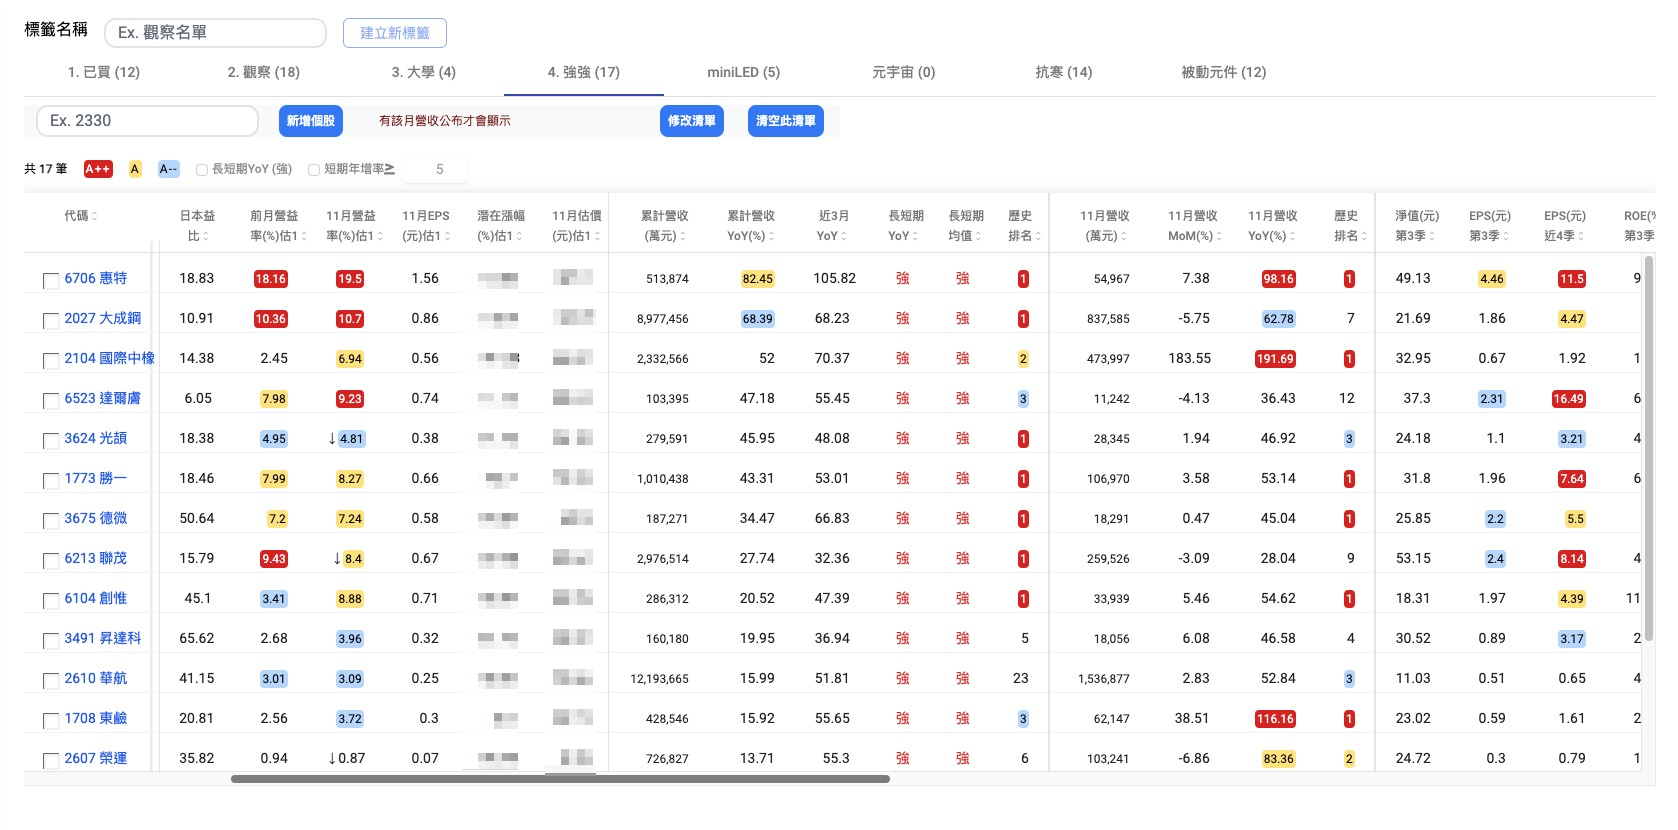Screen dimensions: 1678x830
Task: Sort by 累計營收 YoY(%) column header
Action: 751,226
